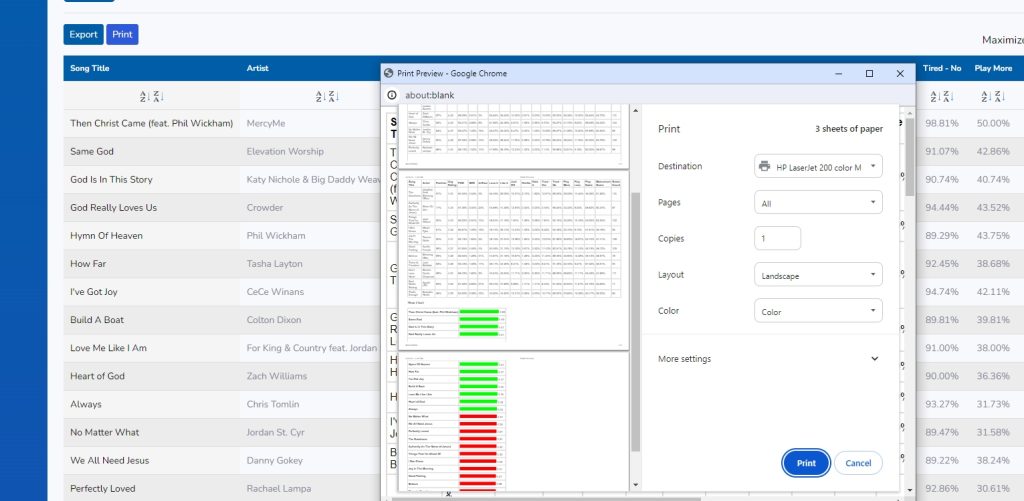
Task: Close the Print Preview window
Action: pyautogui.click(x=900, y=74)
